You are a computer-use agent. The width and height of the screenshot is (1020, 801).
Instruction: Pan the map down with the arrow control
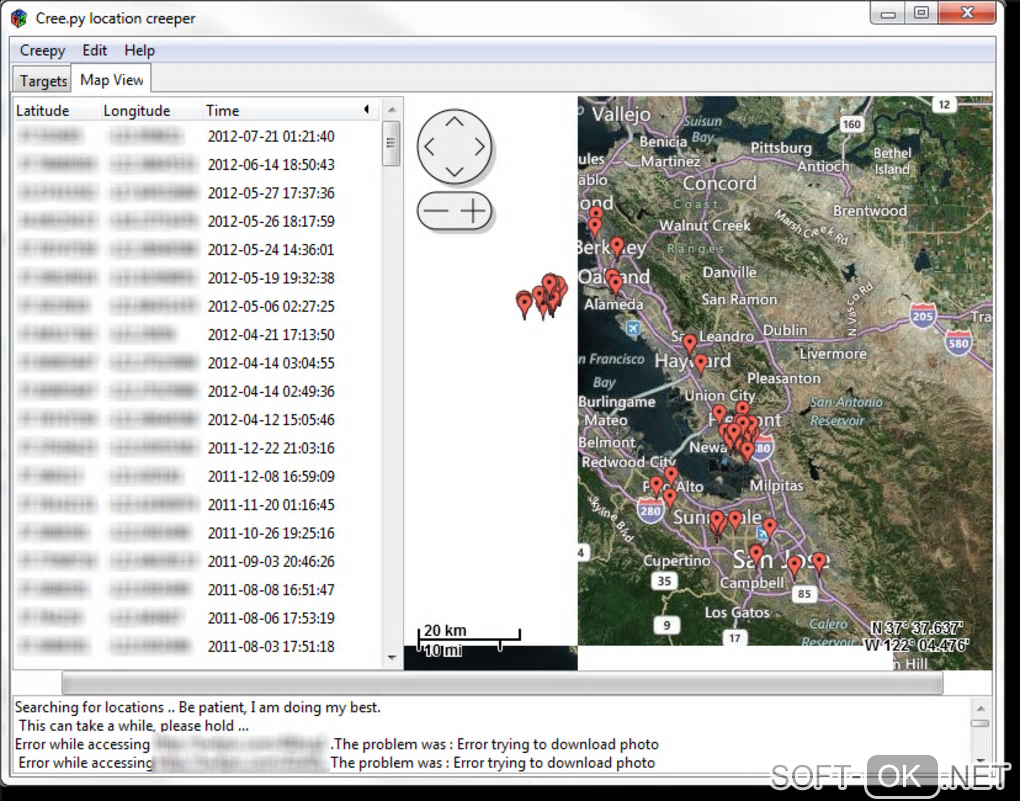455,171
